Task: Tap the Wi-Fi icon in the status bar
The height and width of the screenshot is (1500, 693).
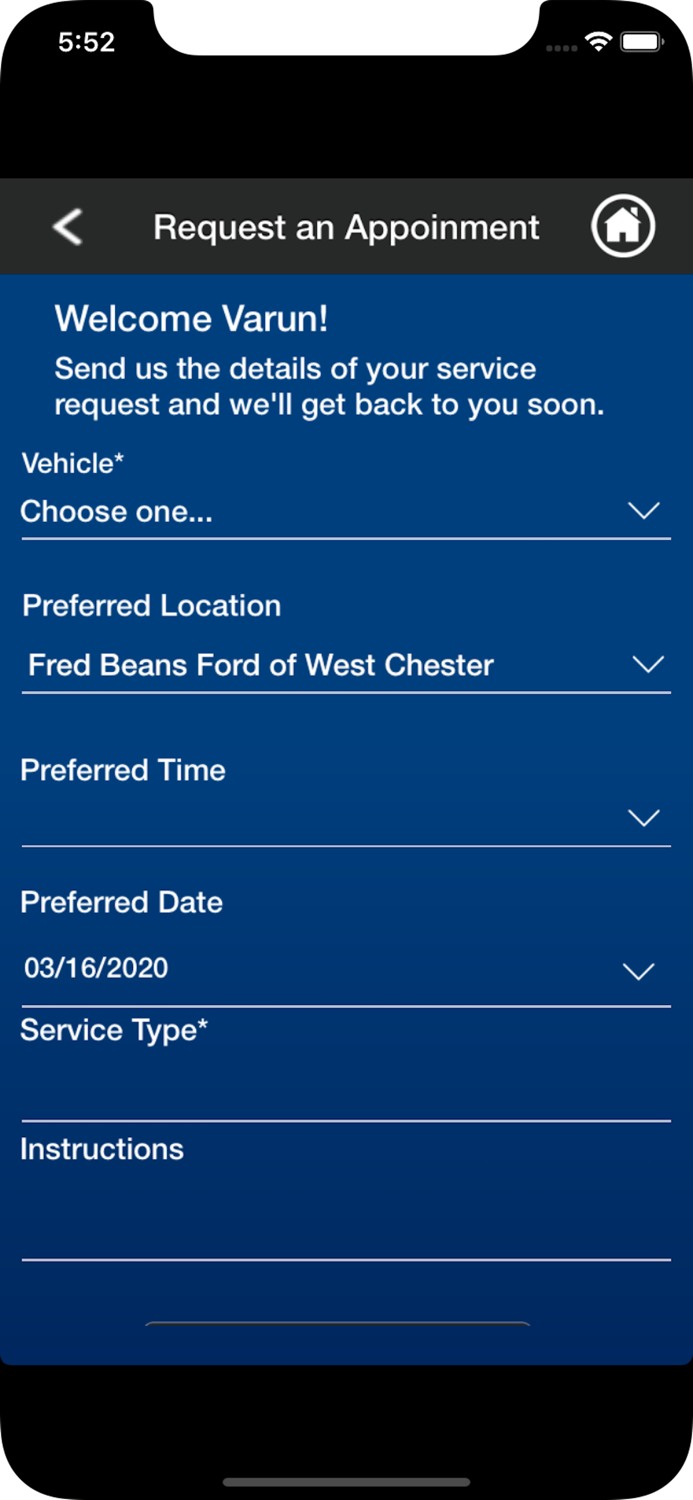Action: pyautogui.click(x=598, y=42)
